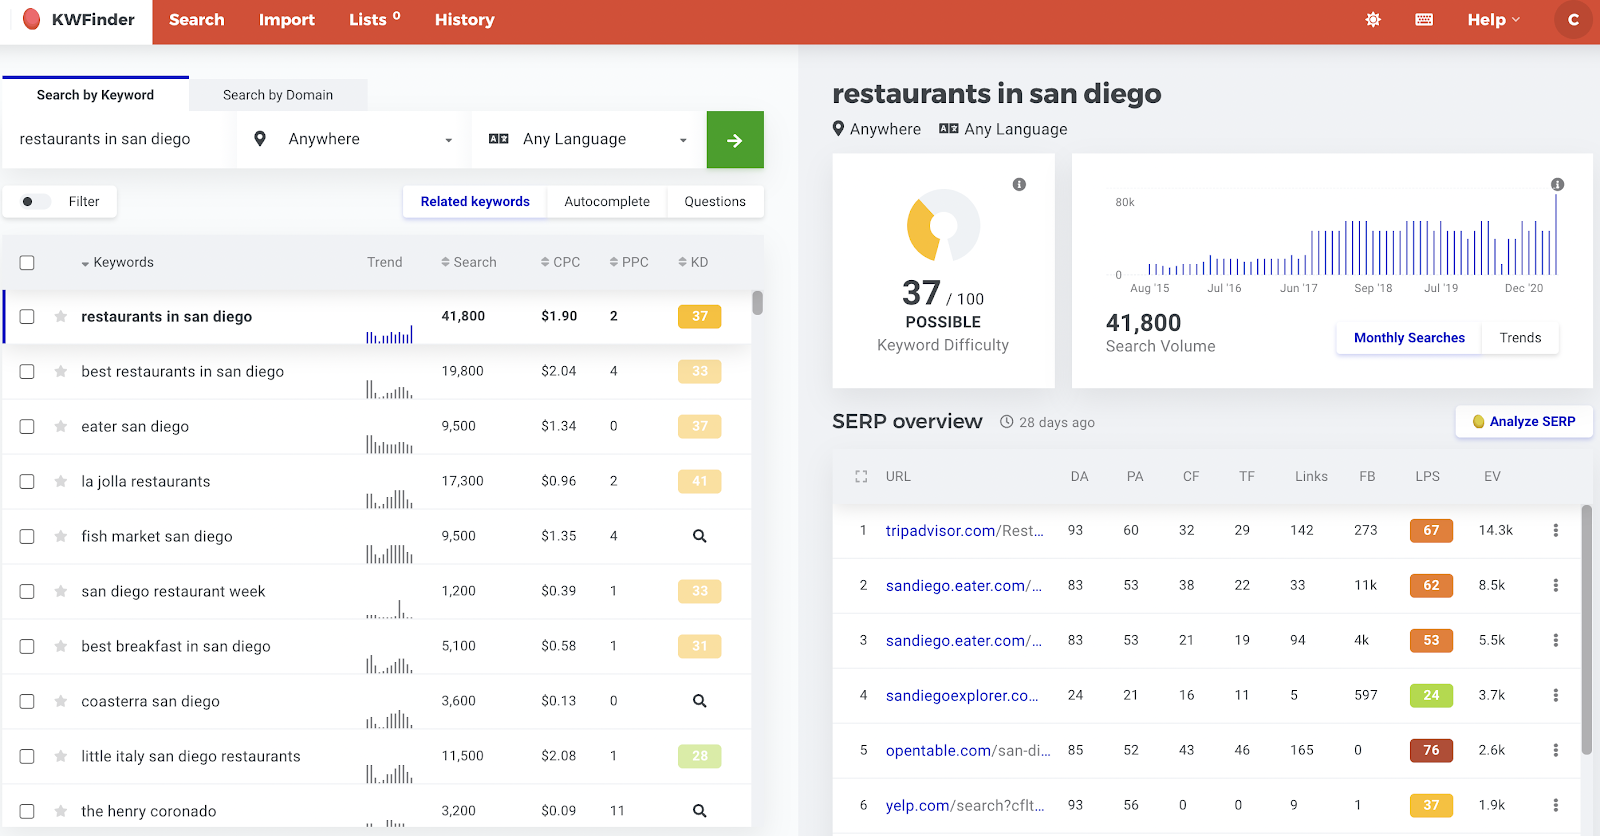Star the fish market san diego keyword
Screen dimensions: 1600x836
point(61,537)
